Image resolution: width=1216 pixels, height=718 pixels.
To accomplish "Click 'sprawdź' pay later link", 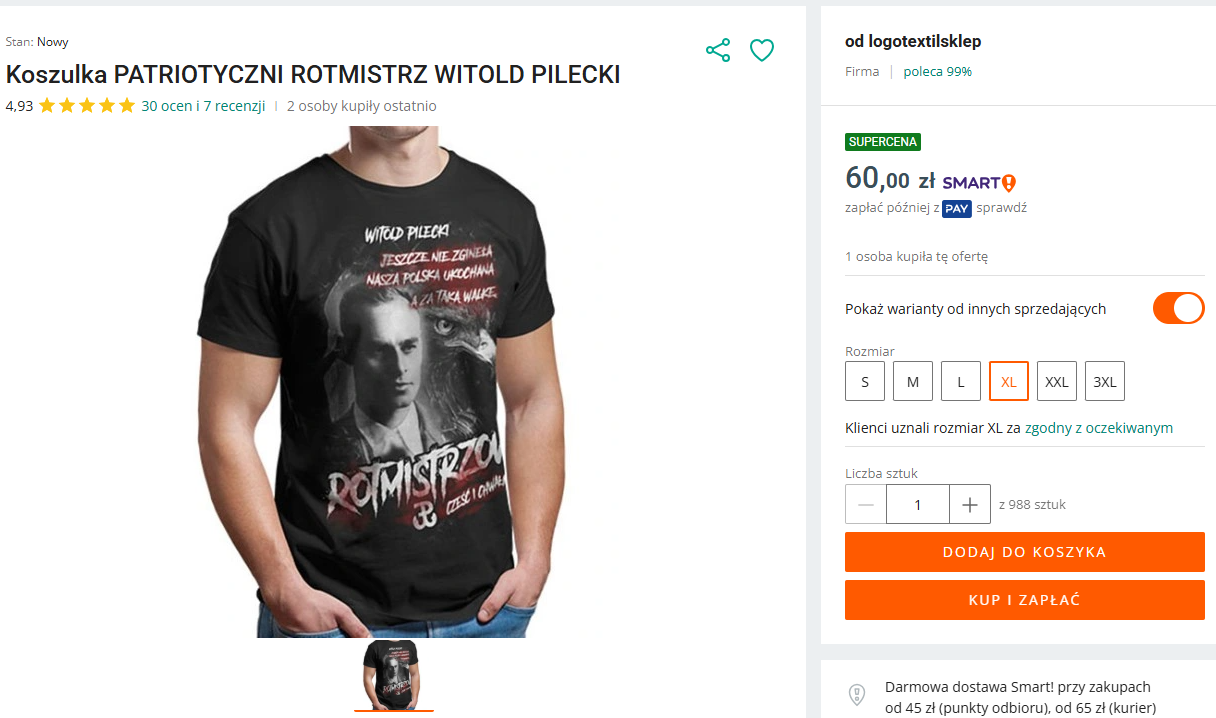I will click(x=1002, y=208).
